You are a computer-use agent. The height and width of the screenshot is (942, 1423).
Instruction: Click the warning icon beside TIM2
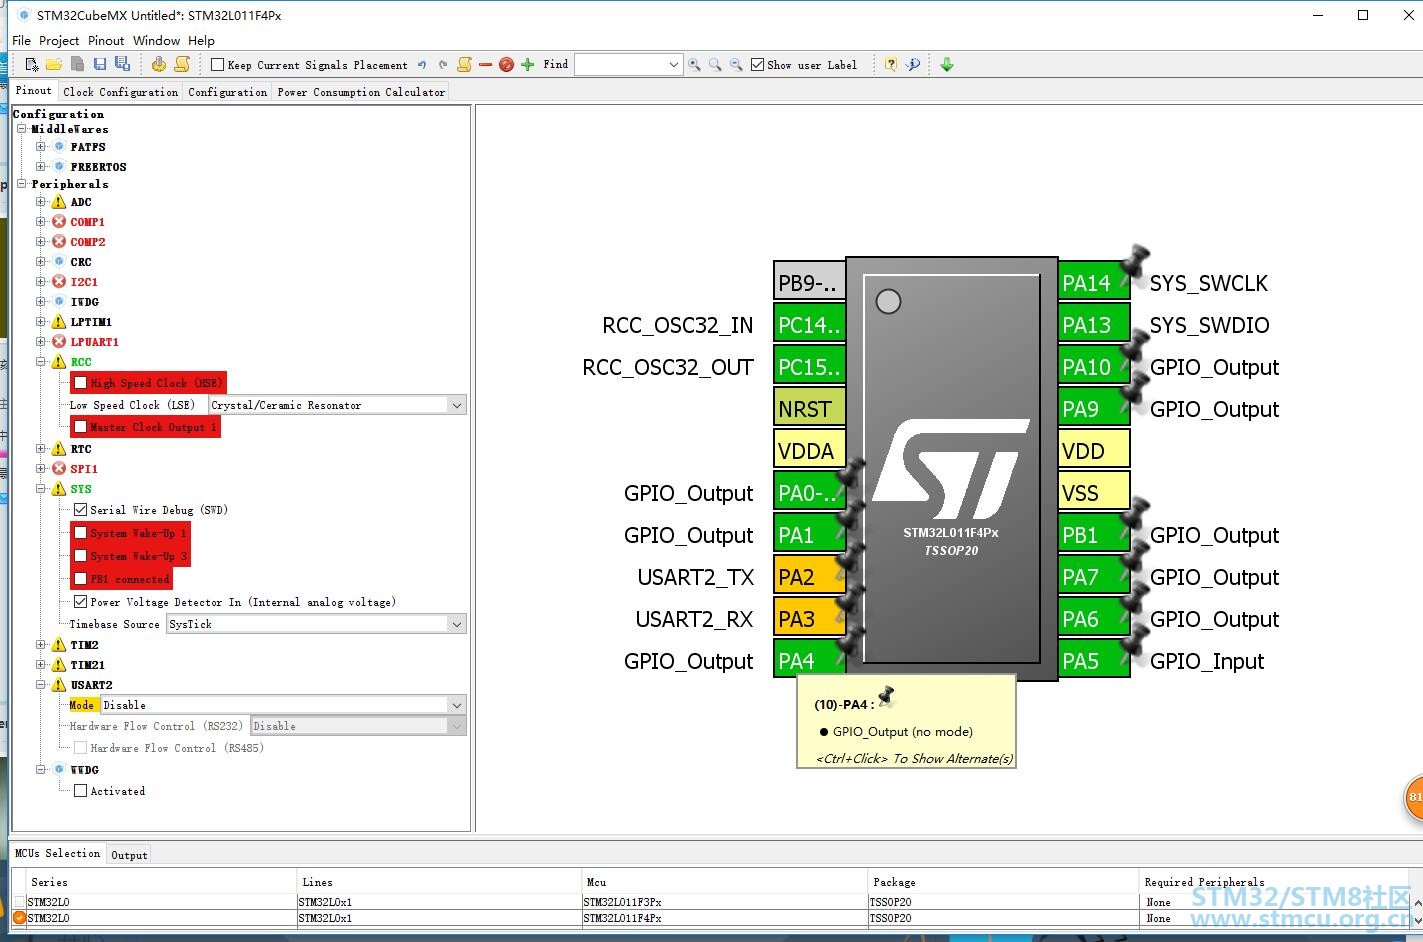(59, 645)
